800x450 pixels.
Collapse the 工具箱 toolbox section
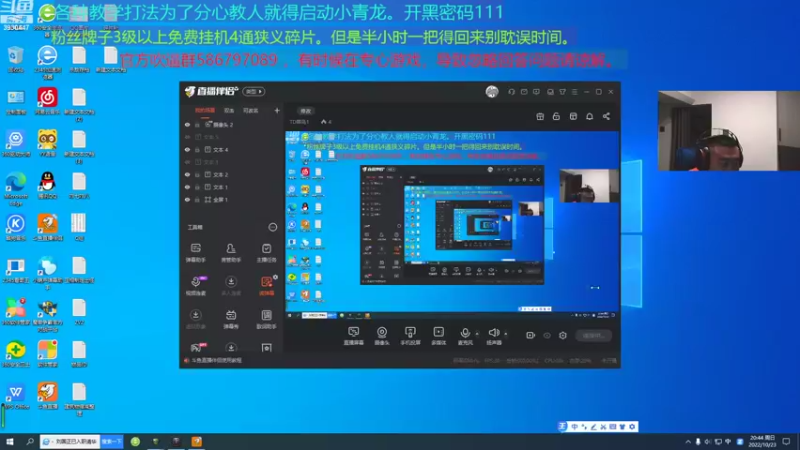tap(272, 227)
